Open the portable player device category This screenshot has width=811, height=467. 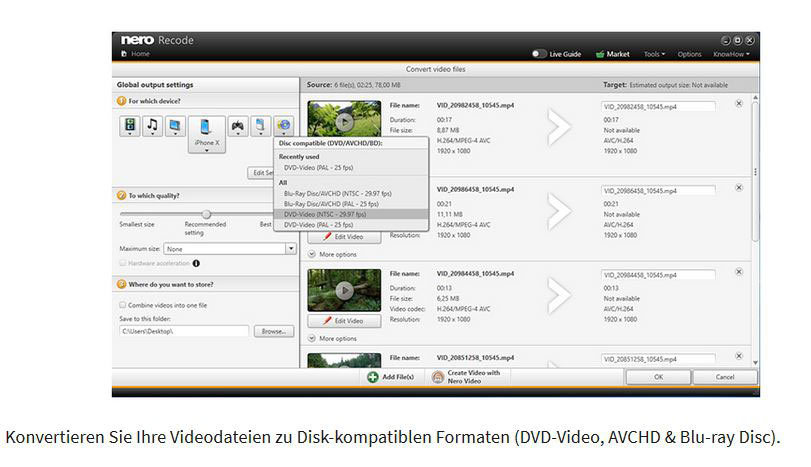tap(261, 126)
